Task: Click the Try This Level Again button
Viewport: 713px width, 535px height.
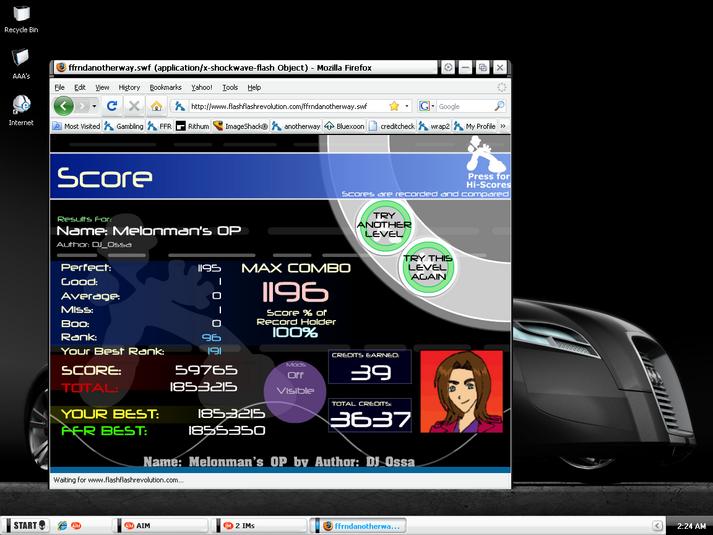Action: pyautogui.click(x=427, y=268)
